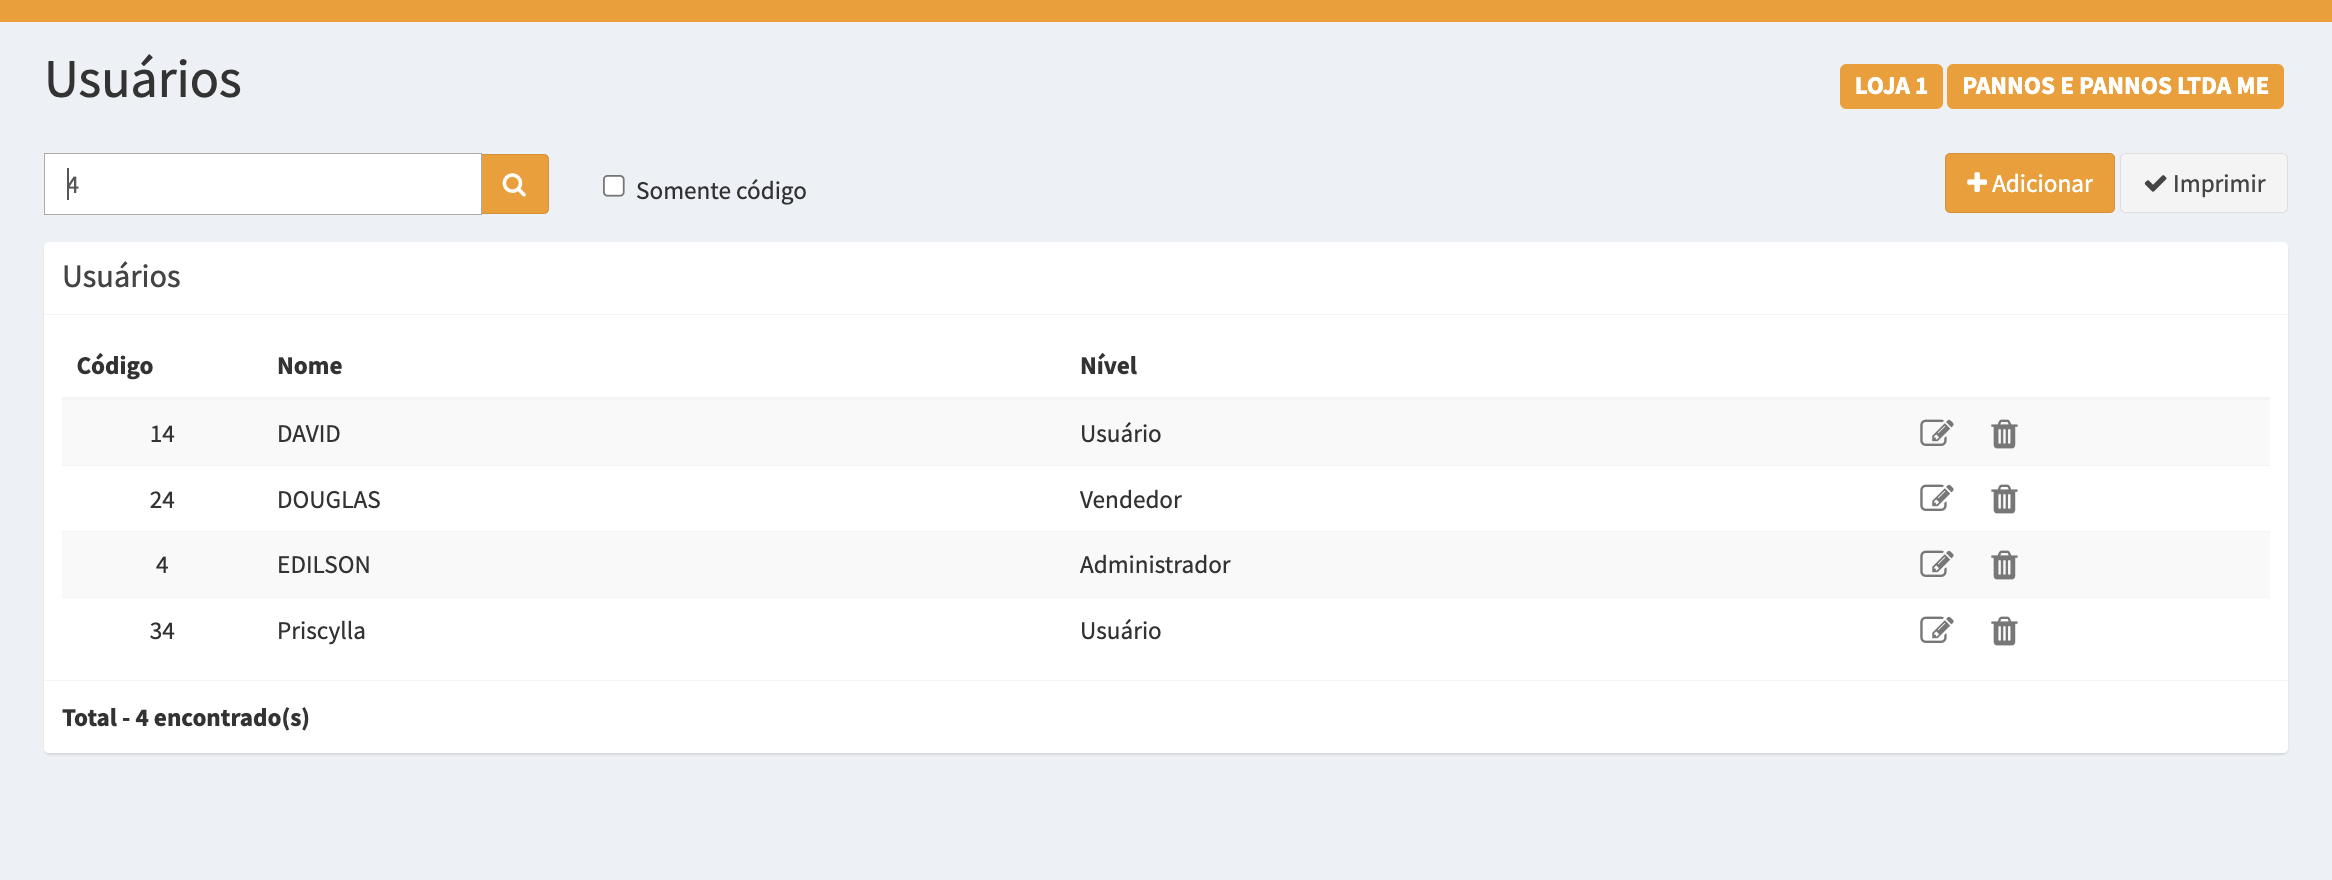Edit user DOUGLAS

[1936, 498]
